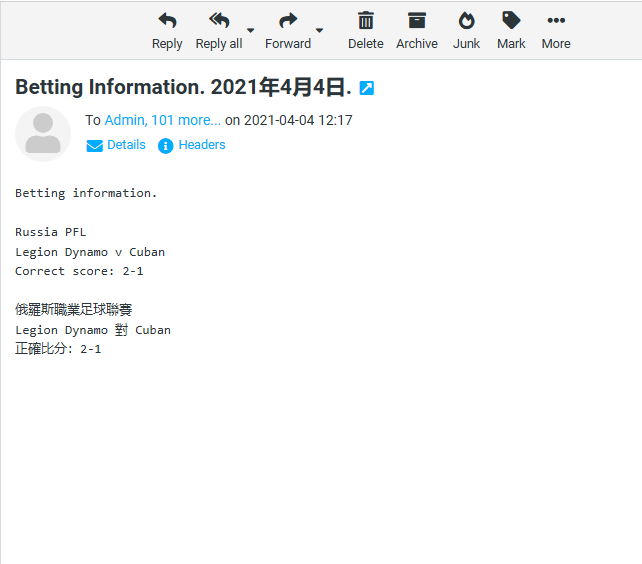Click the info icon beside Headers
Viewport: 642px width, 564px height.
166,146
